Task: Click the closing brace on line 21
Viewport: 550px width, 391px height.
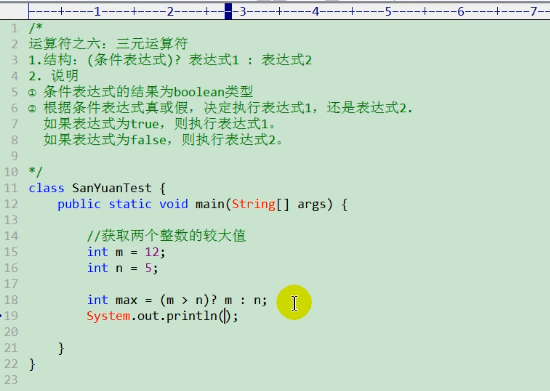Action: click(61, 348)
